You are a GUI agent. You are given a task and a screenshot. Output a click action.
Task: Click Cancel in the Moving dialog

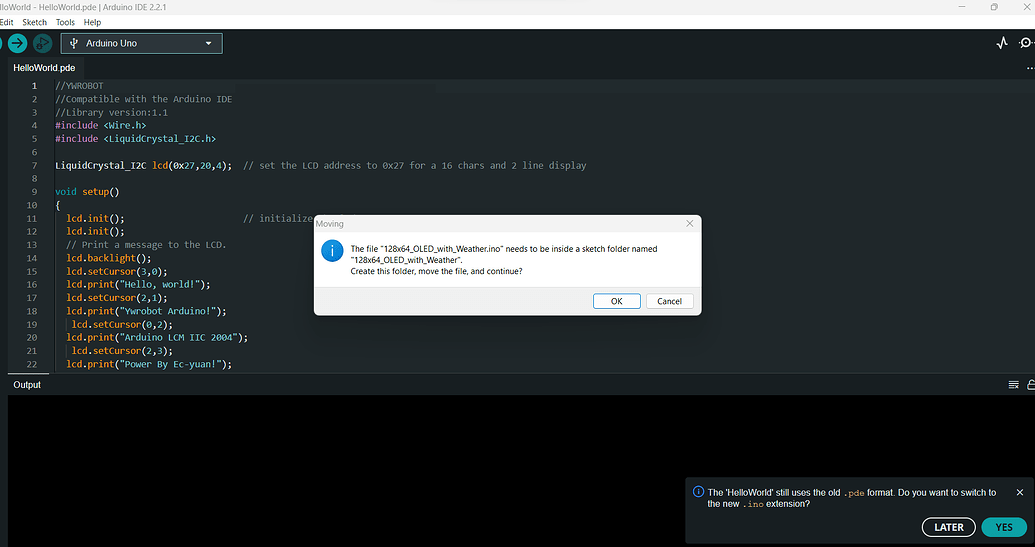pyautogui.click(x=669, y=301)
